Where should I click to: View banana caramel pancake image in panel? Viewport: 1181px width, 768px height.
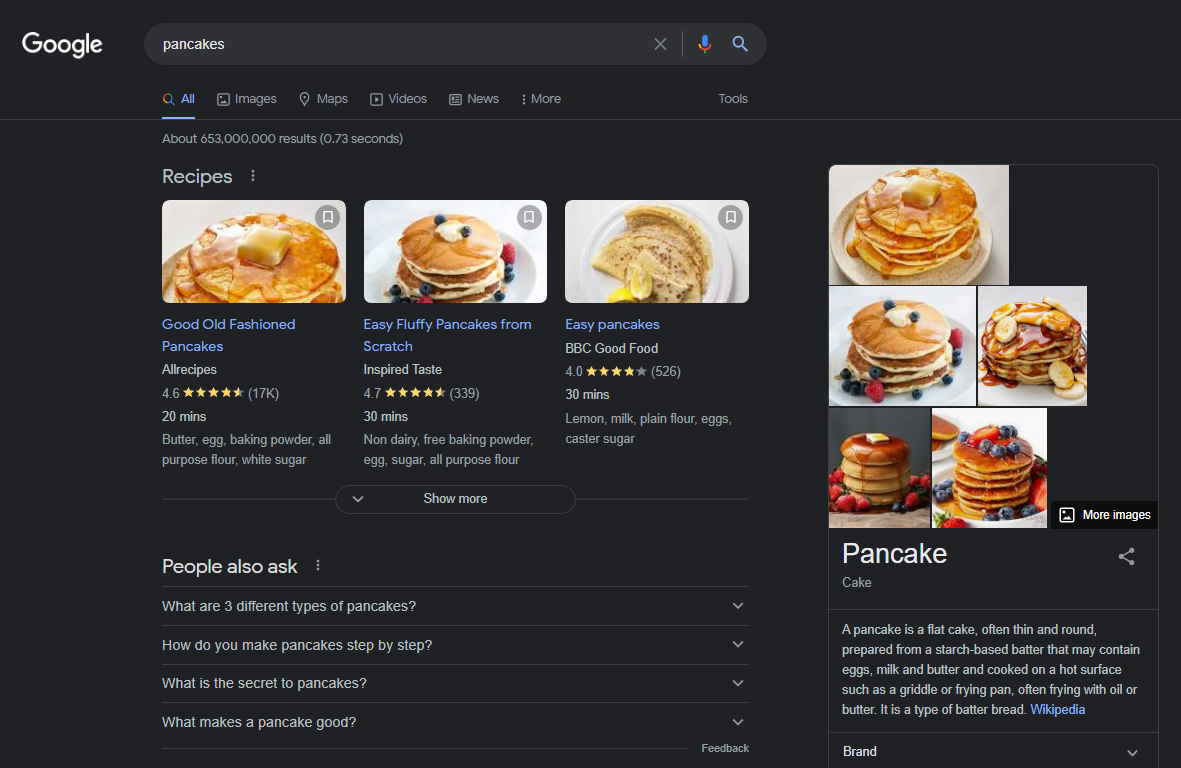click(x=1032, y=346)
